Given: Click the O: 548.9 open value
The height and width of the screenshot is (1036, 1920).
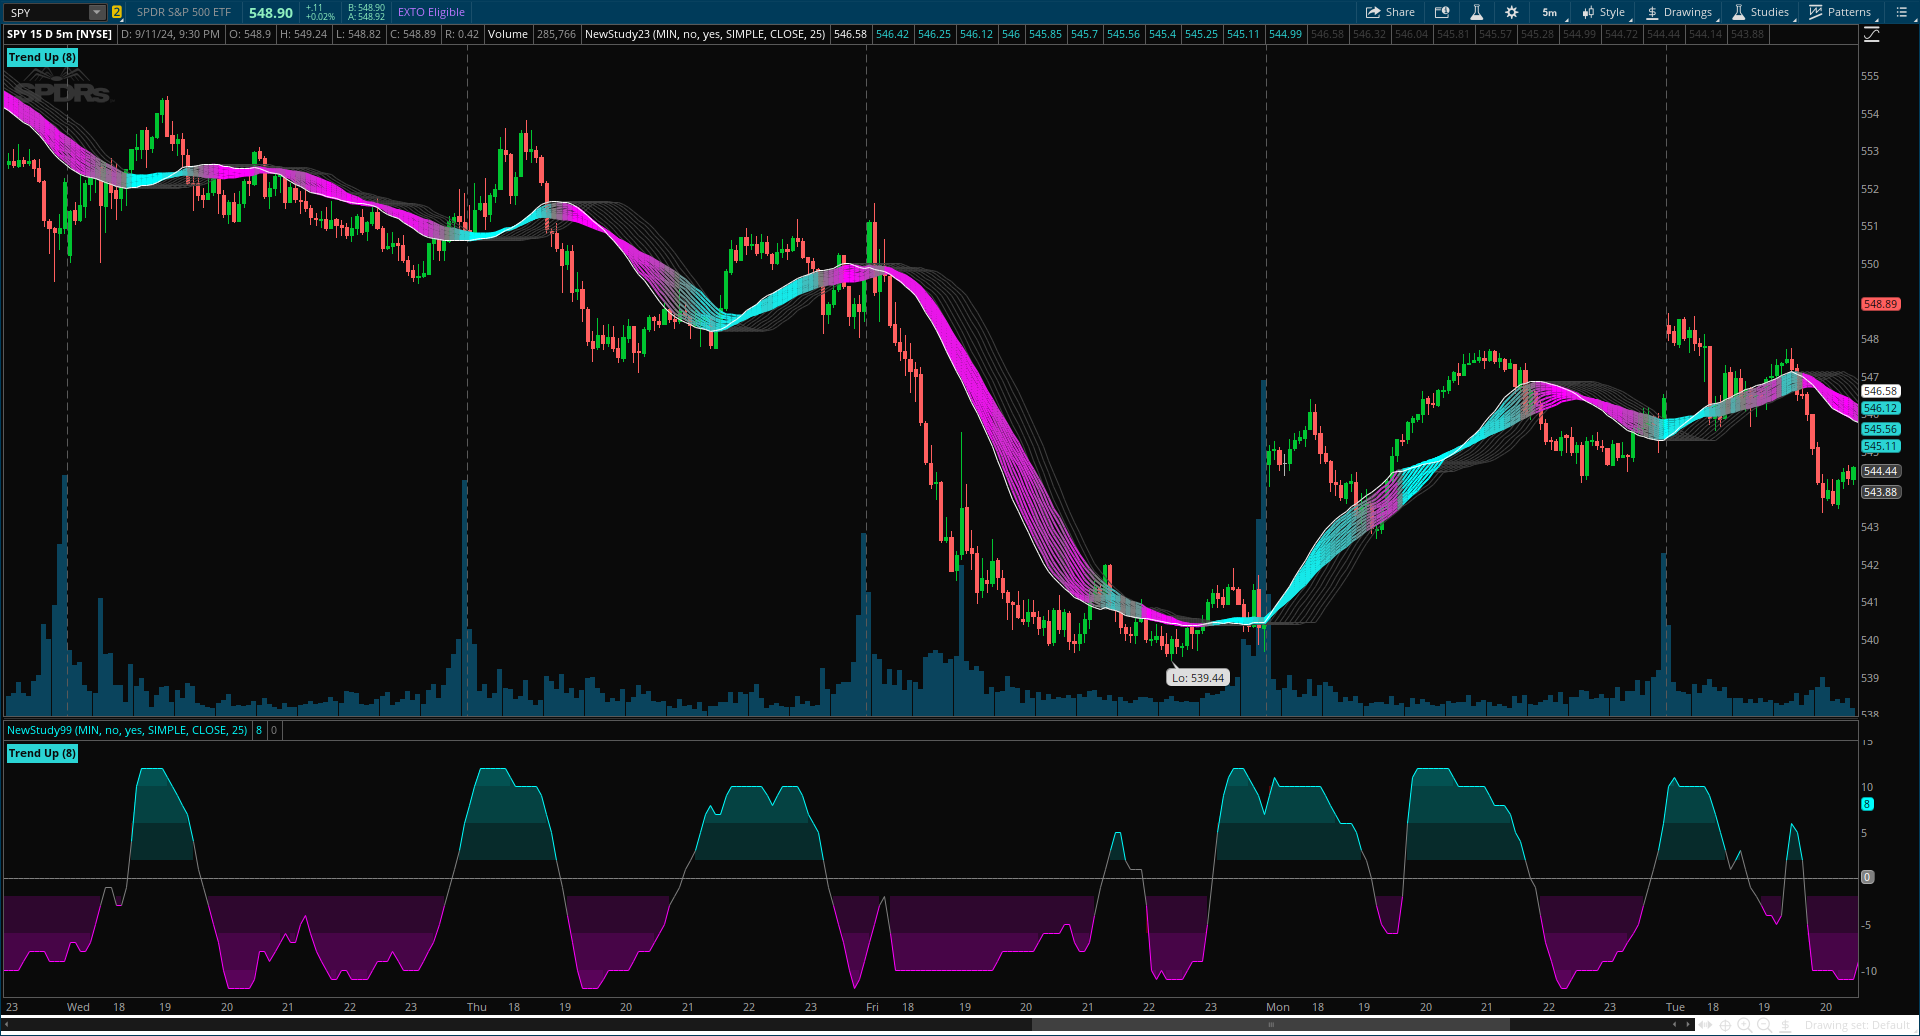Looking at the screenshot, I should (250, 34).
